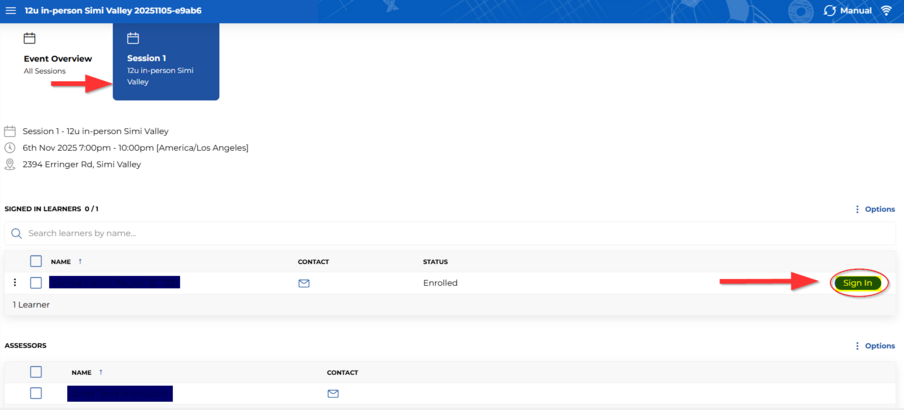
Task: Sort learners by Name column arrow
Action: 80,261
